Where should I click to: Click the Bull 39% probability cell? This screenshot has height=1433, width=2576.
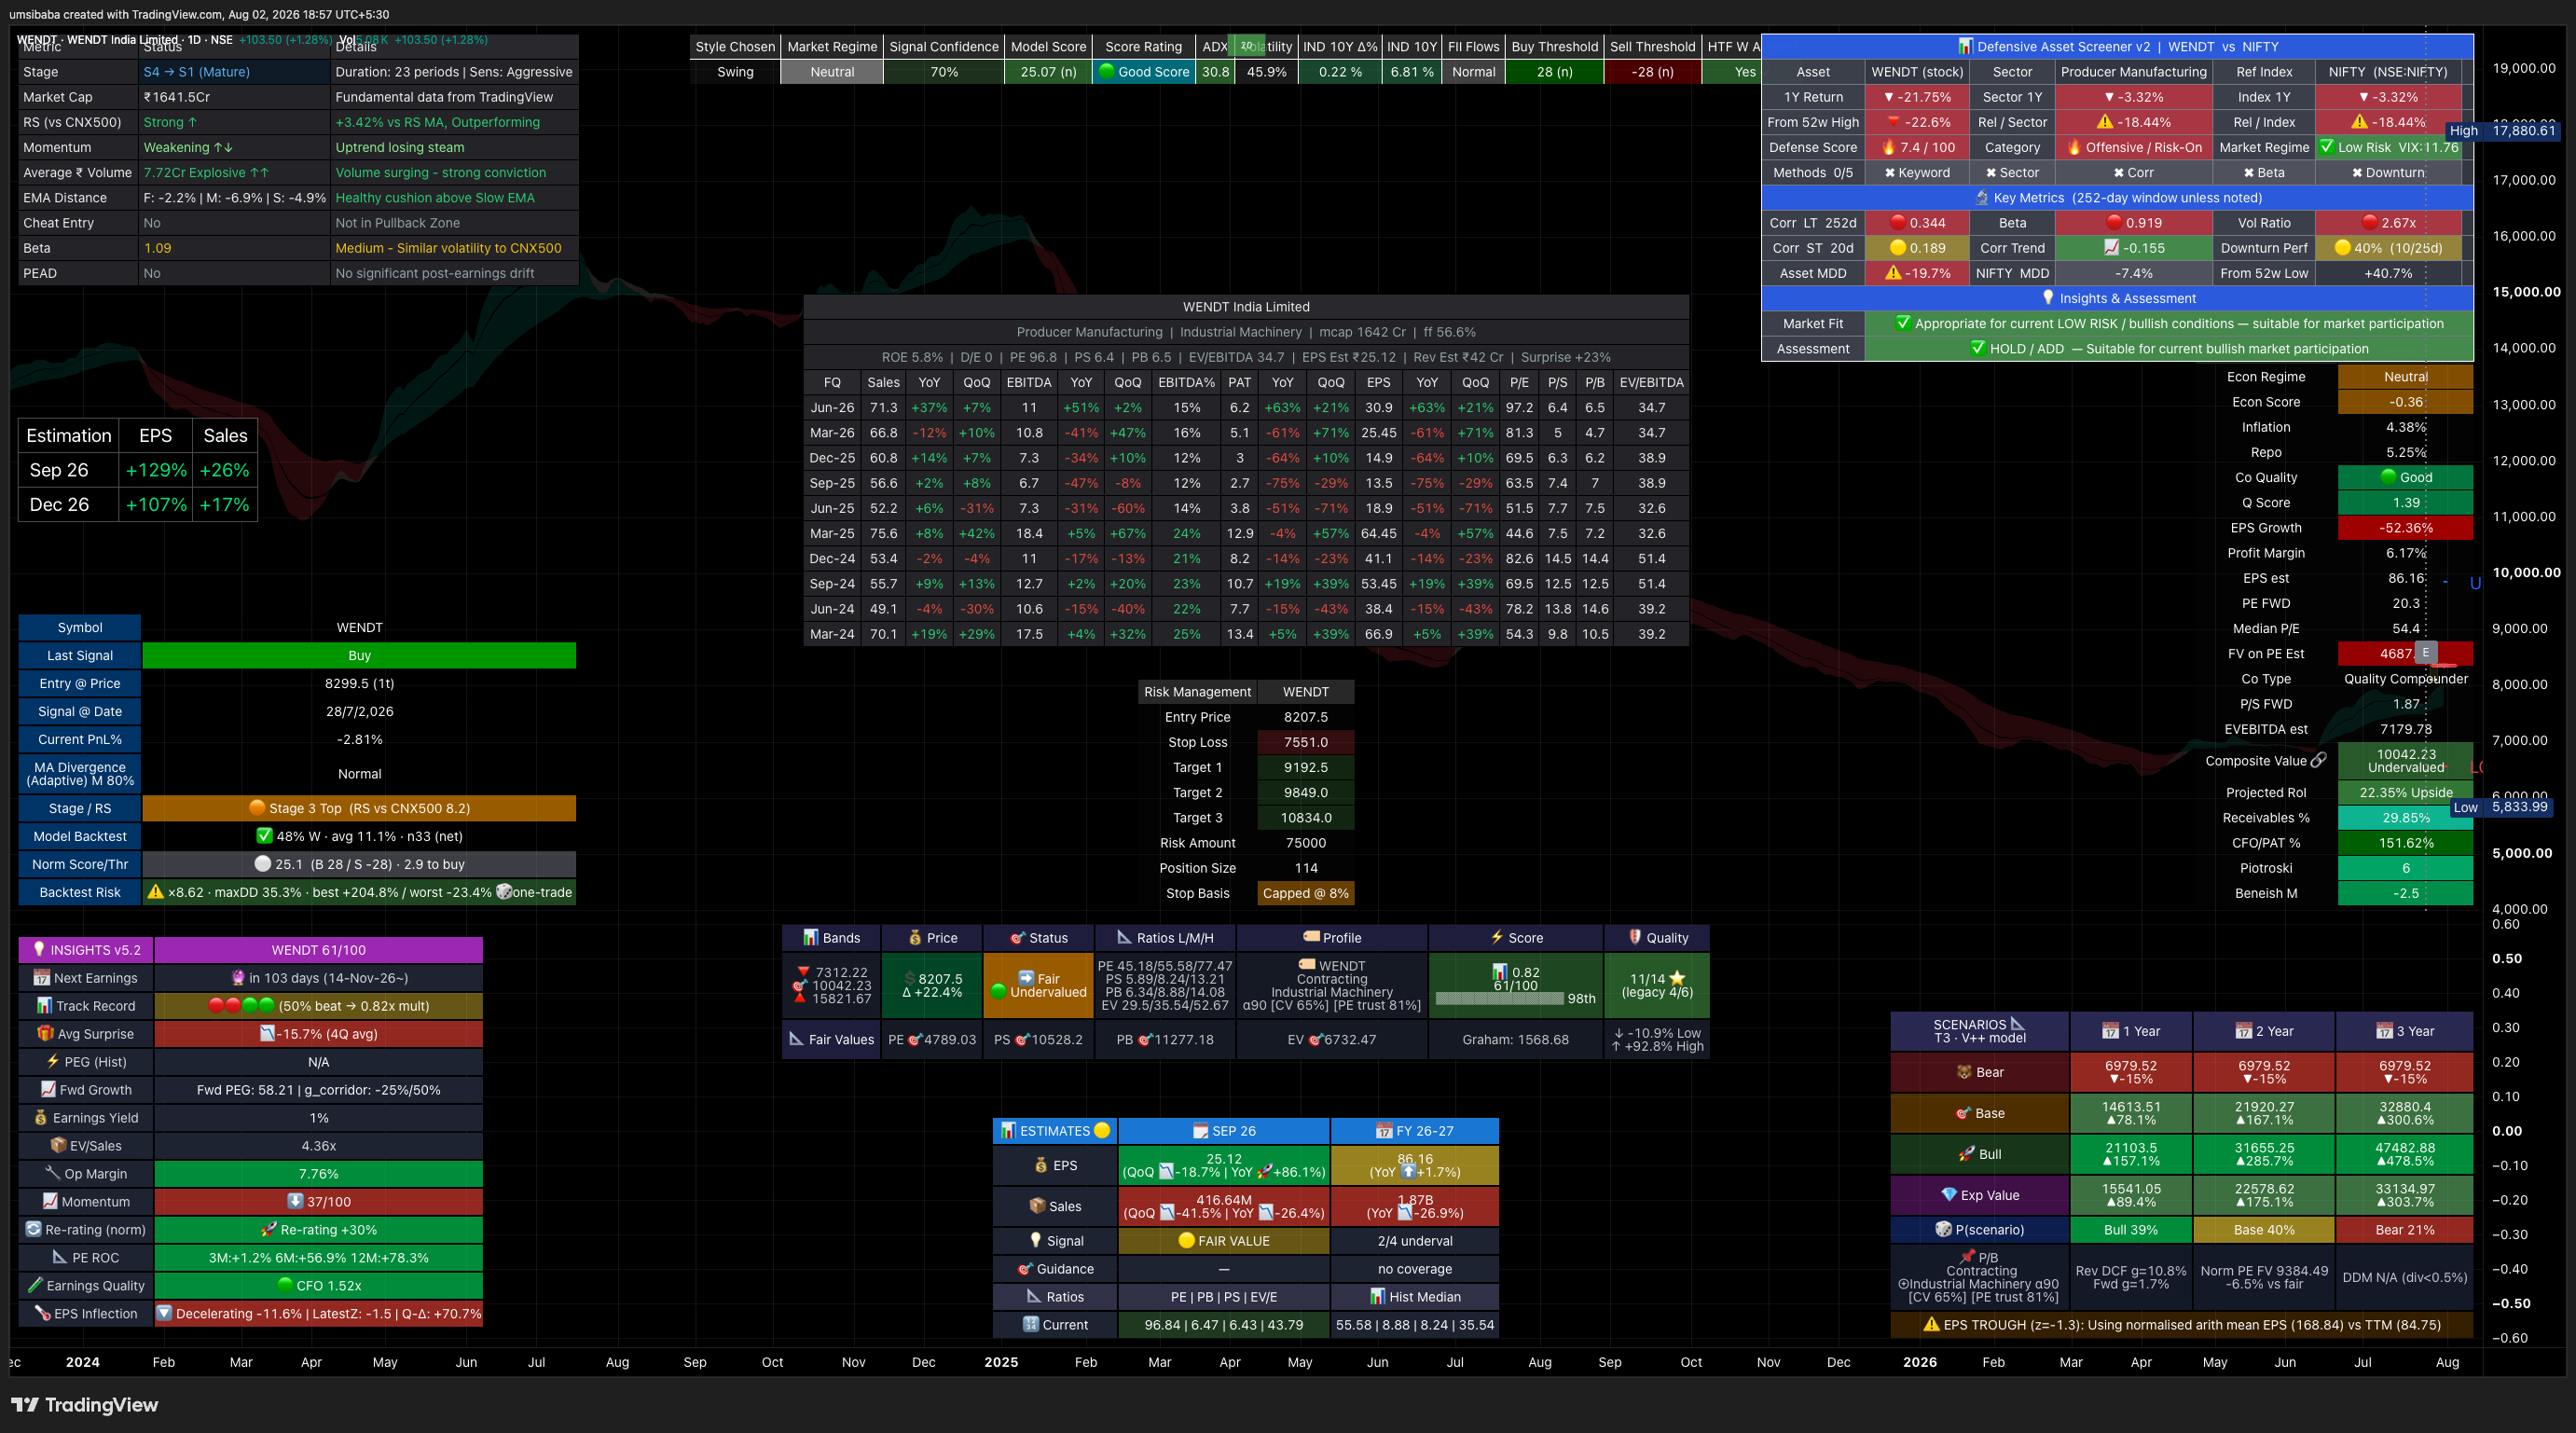(2130, 1229)
